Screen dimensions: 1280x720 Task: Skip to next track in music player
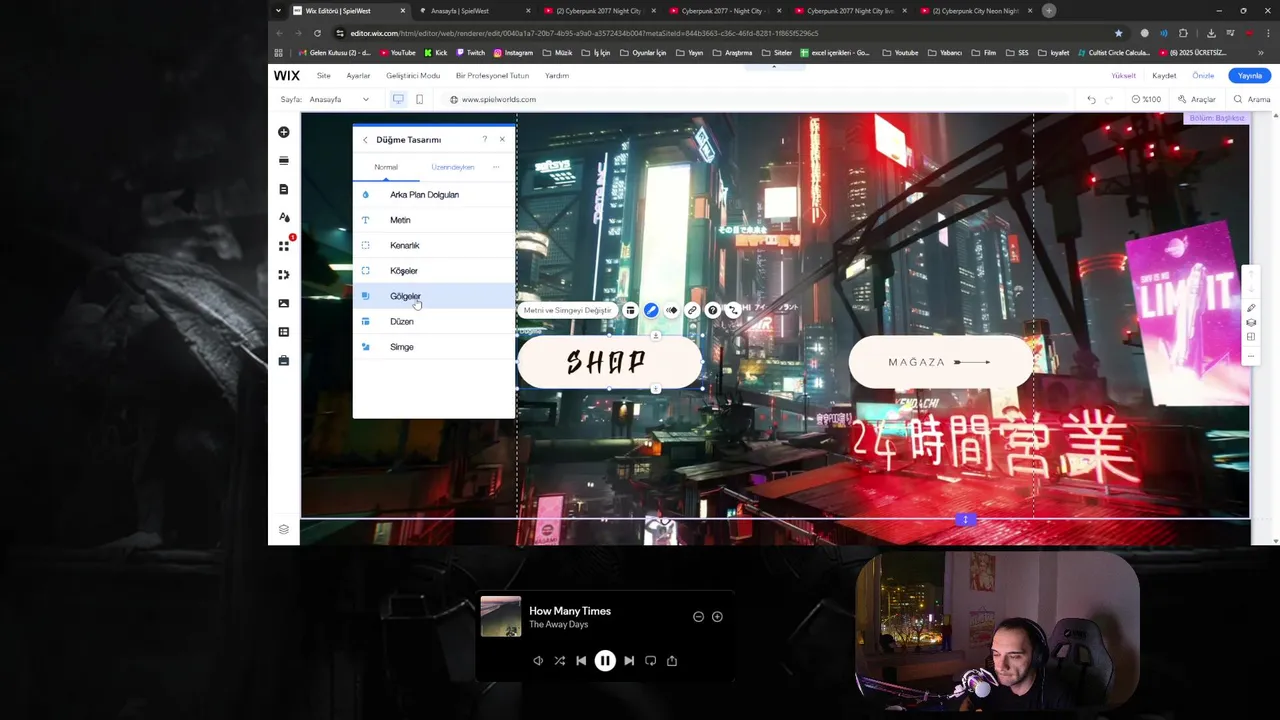coord(629,661)
